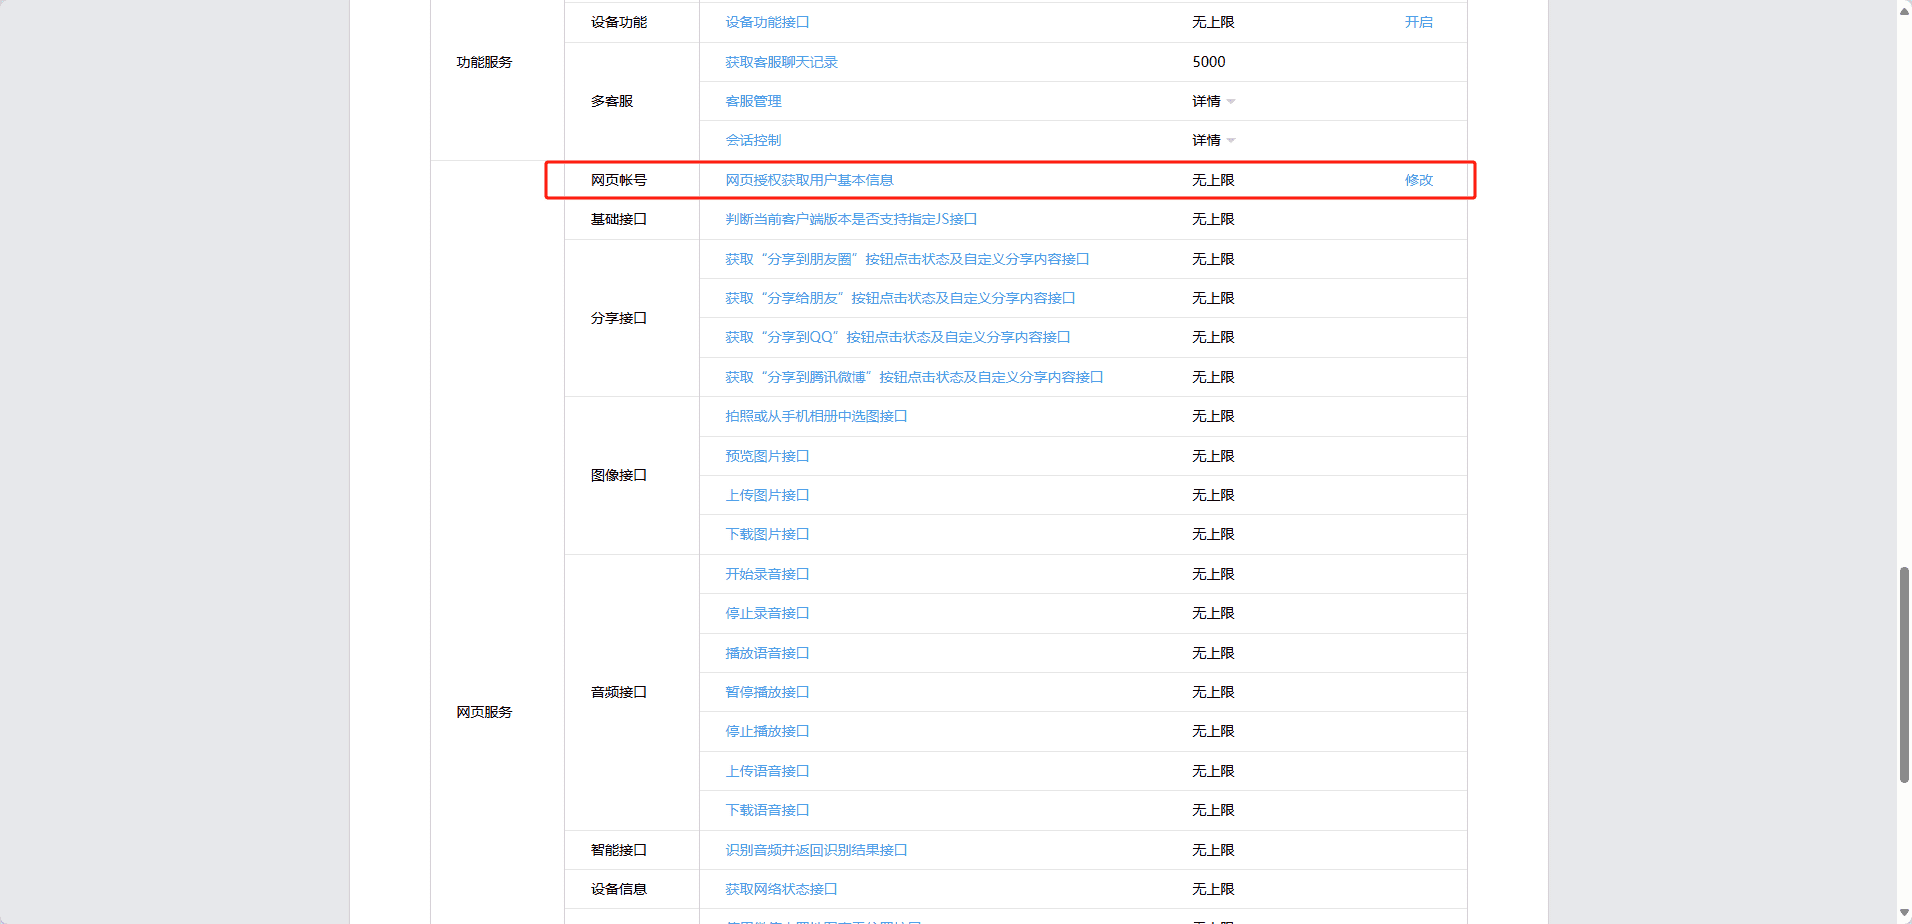Open 网页授权获取用户基本信息 link

809,180
